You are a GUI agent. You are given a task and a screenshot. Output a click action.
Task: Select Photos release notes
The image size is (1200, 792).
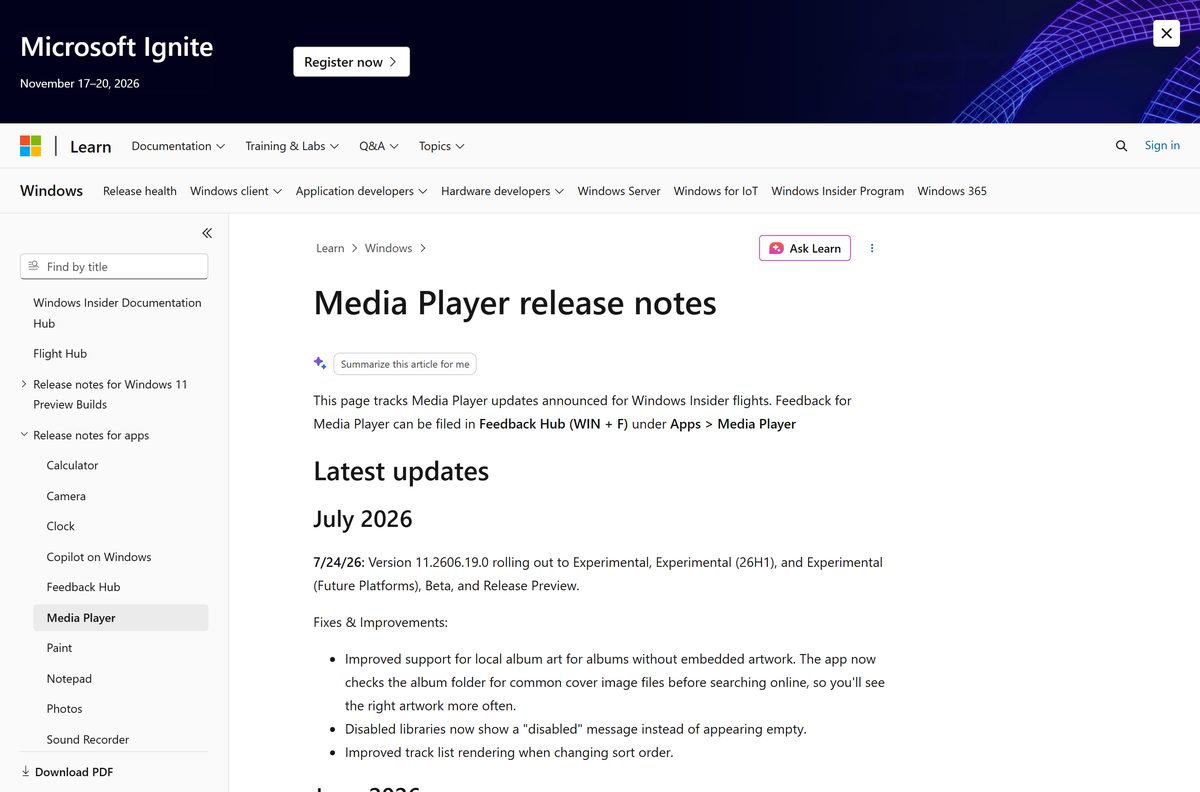point(64,709)
